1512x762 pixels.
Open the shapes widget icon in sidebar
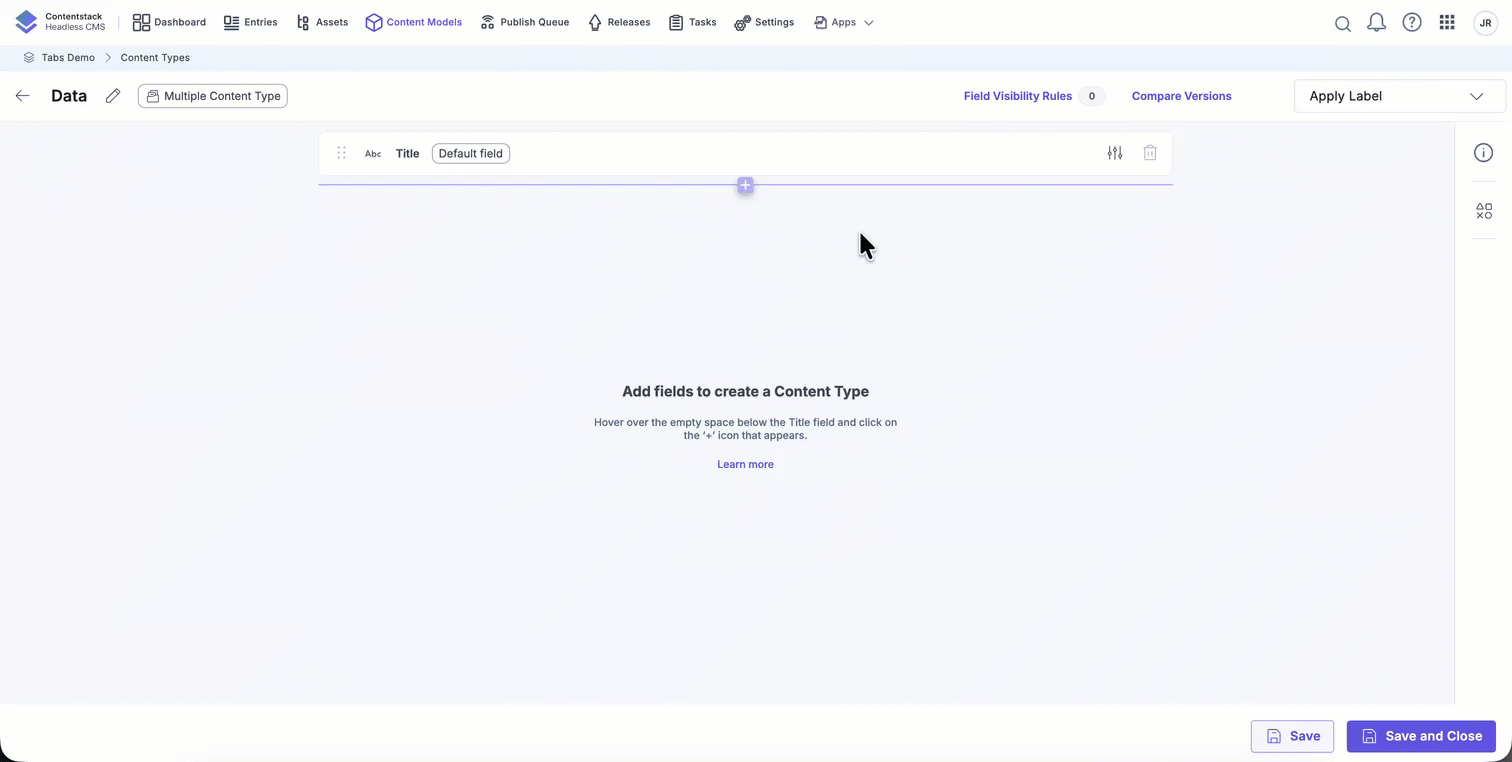(1484, 211)
